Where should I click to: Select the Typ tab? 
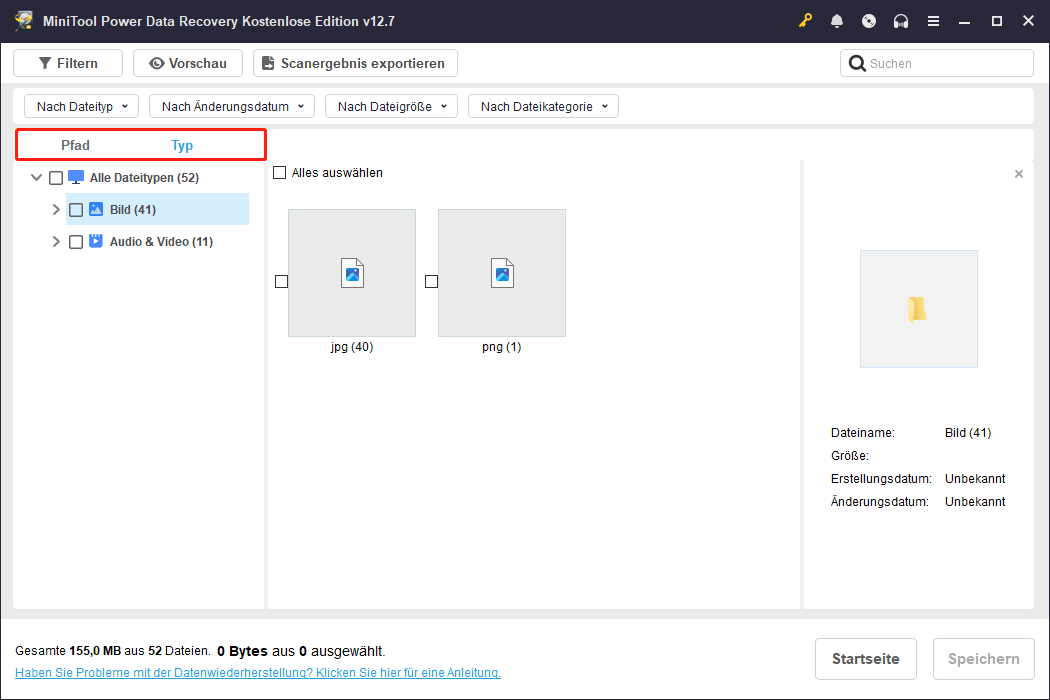[182, 145]
